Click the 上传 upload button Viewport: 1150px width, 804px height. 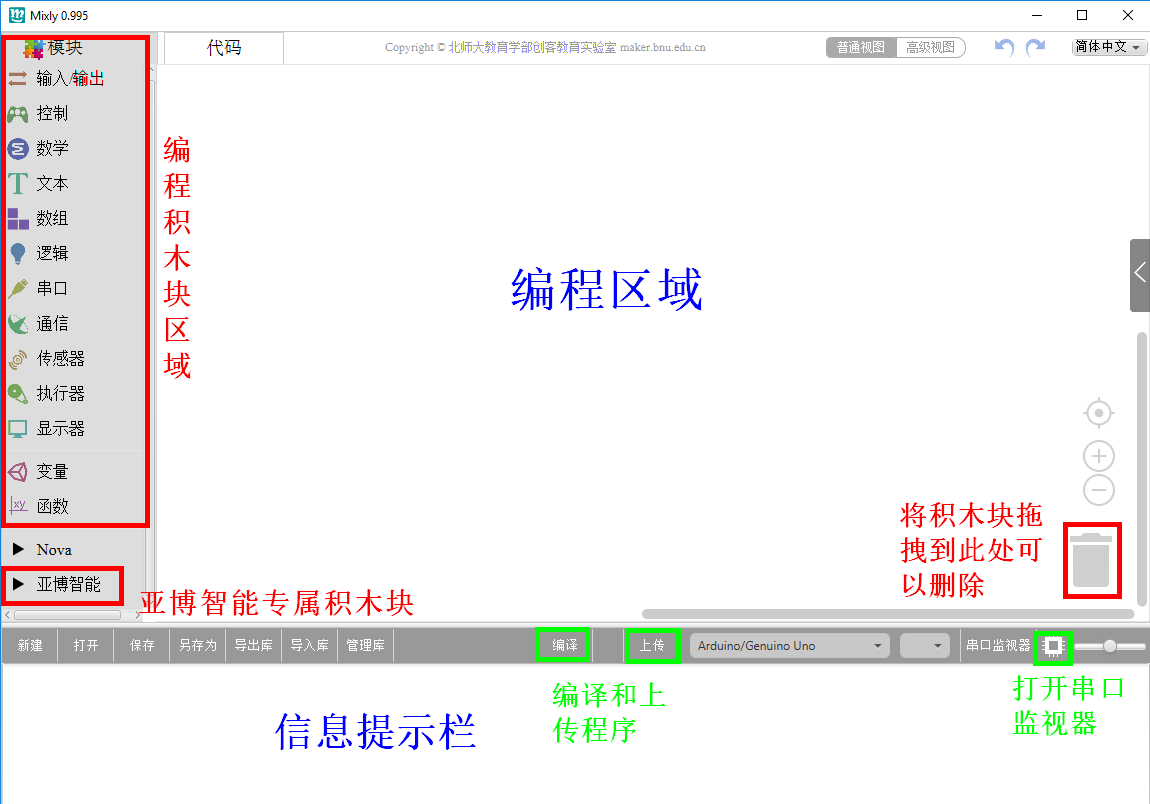[652, 646]
